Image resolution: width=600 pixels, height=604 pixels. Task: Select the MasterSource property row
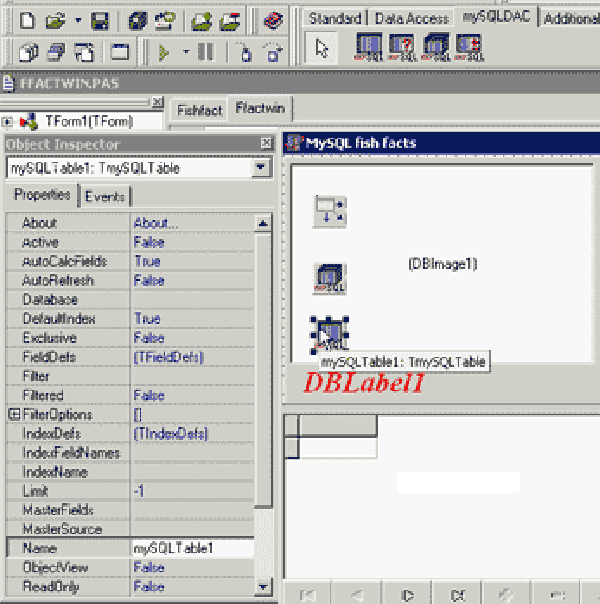tap(130, 529)
